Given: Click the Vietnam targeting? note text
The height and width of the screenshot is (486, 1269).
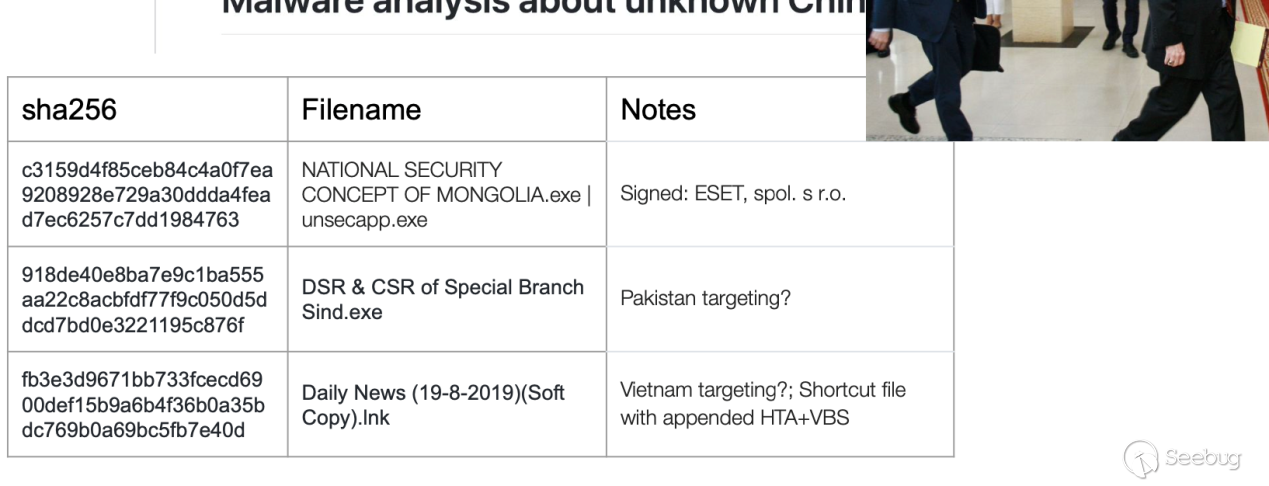Looking at the screenshot, I should 704,390.
